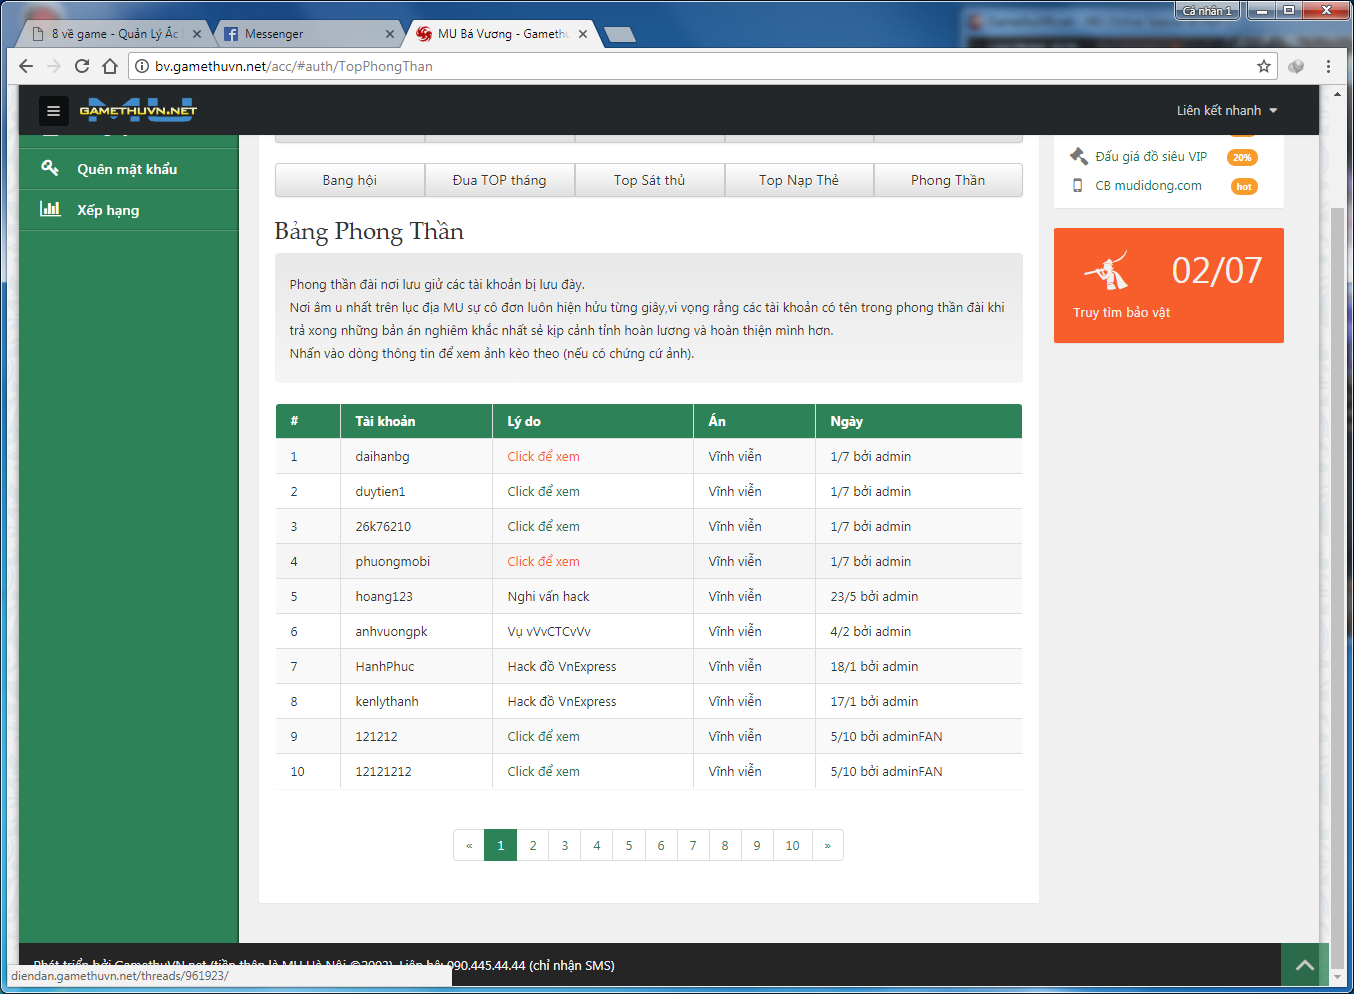The height and width of the screenshot is (994, 1354).
Task: Go to next page with » button
Action: tap(827, 845)
